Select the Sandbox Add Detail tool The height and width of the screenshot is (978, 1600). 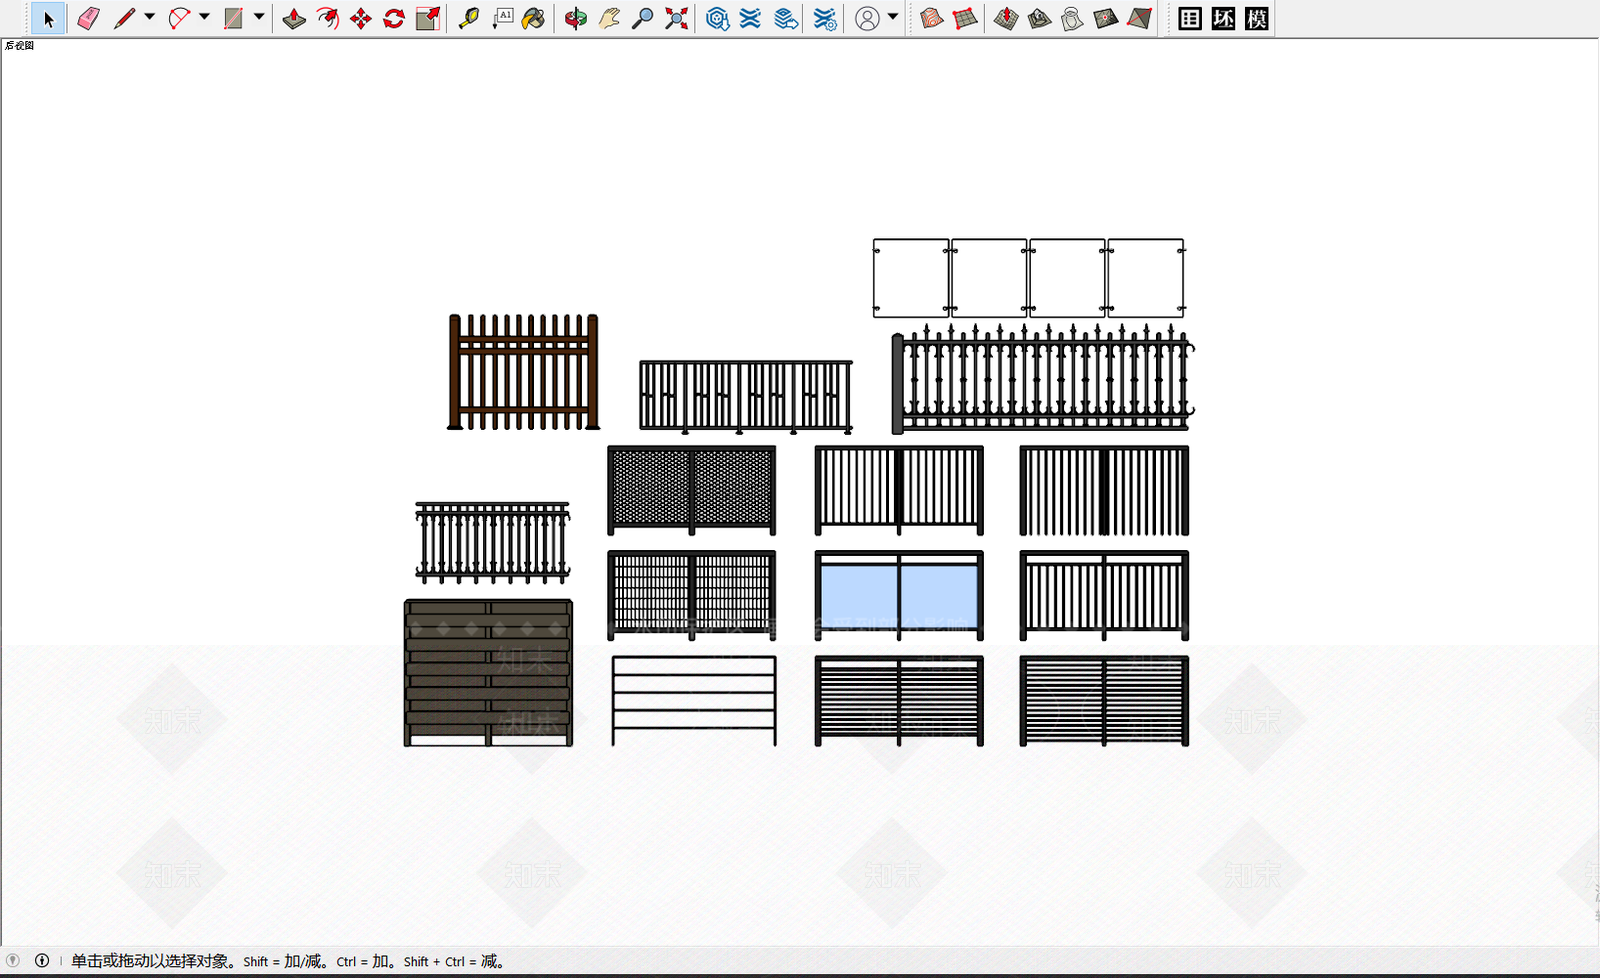pos(1105,18)
